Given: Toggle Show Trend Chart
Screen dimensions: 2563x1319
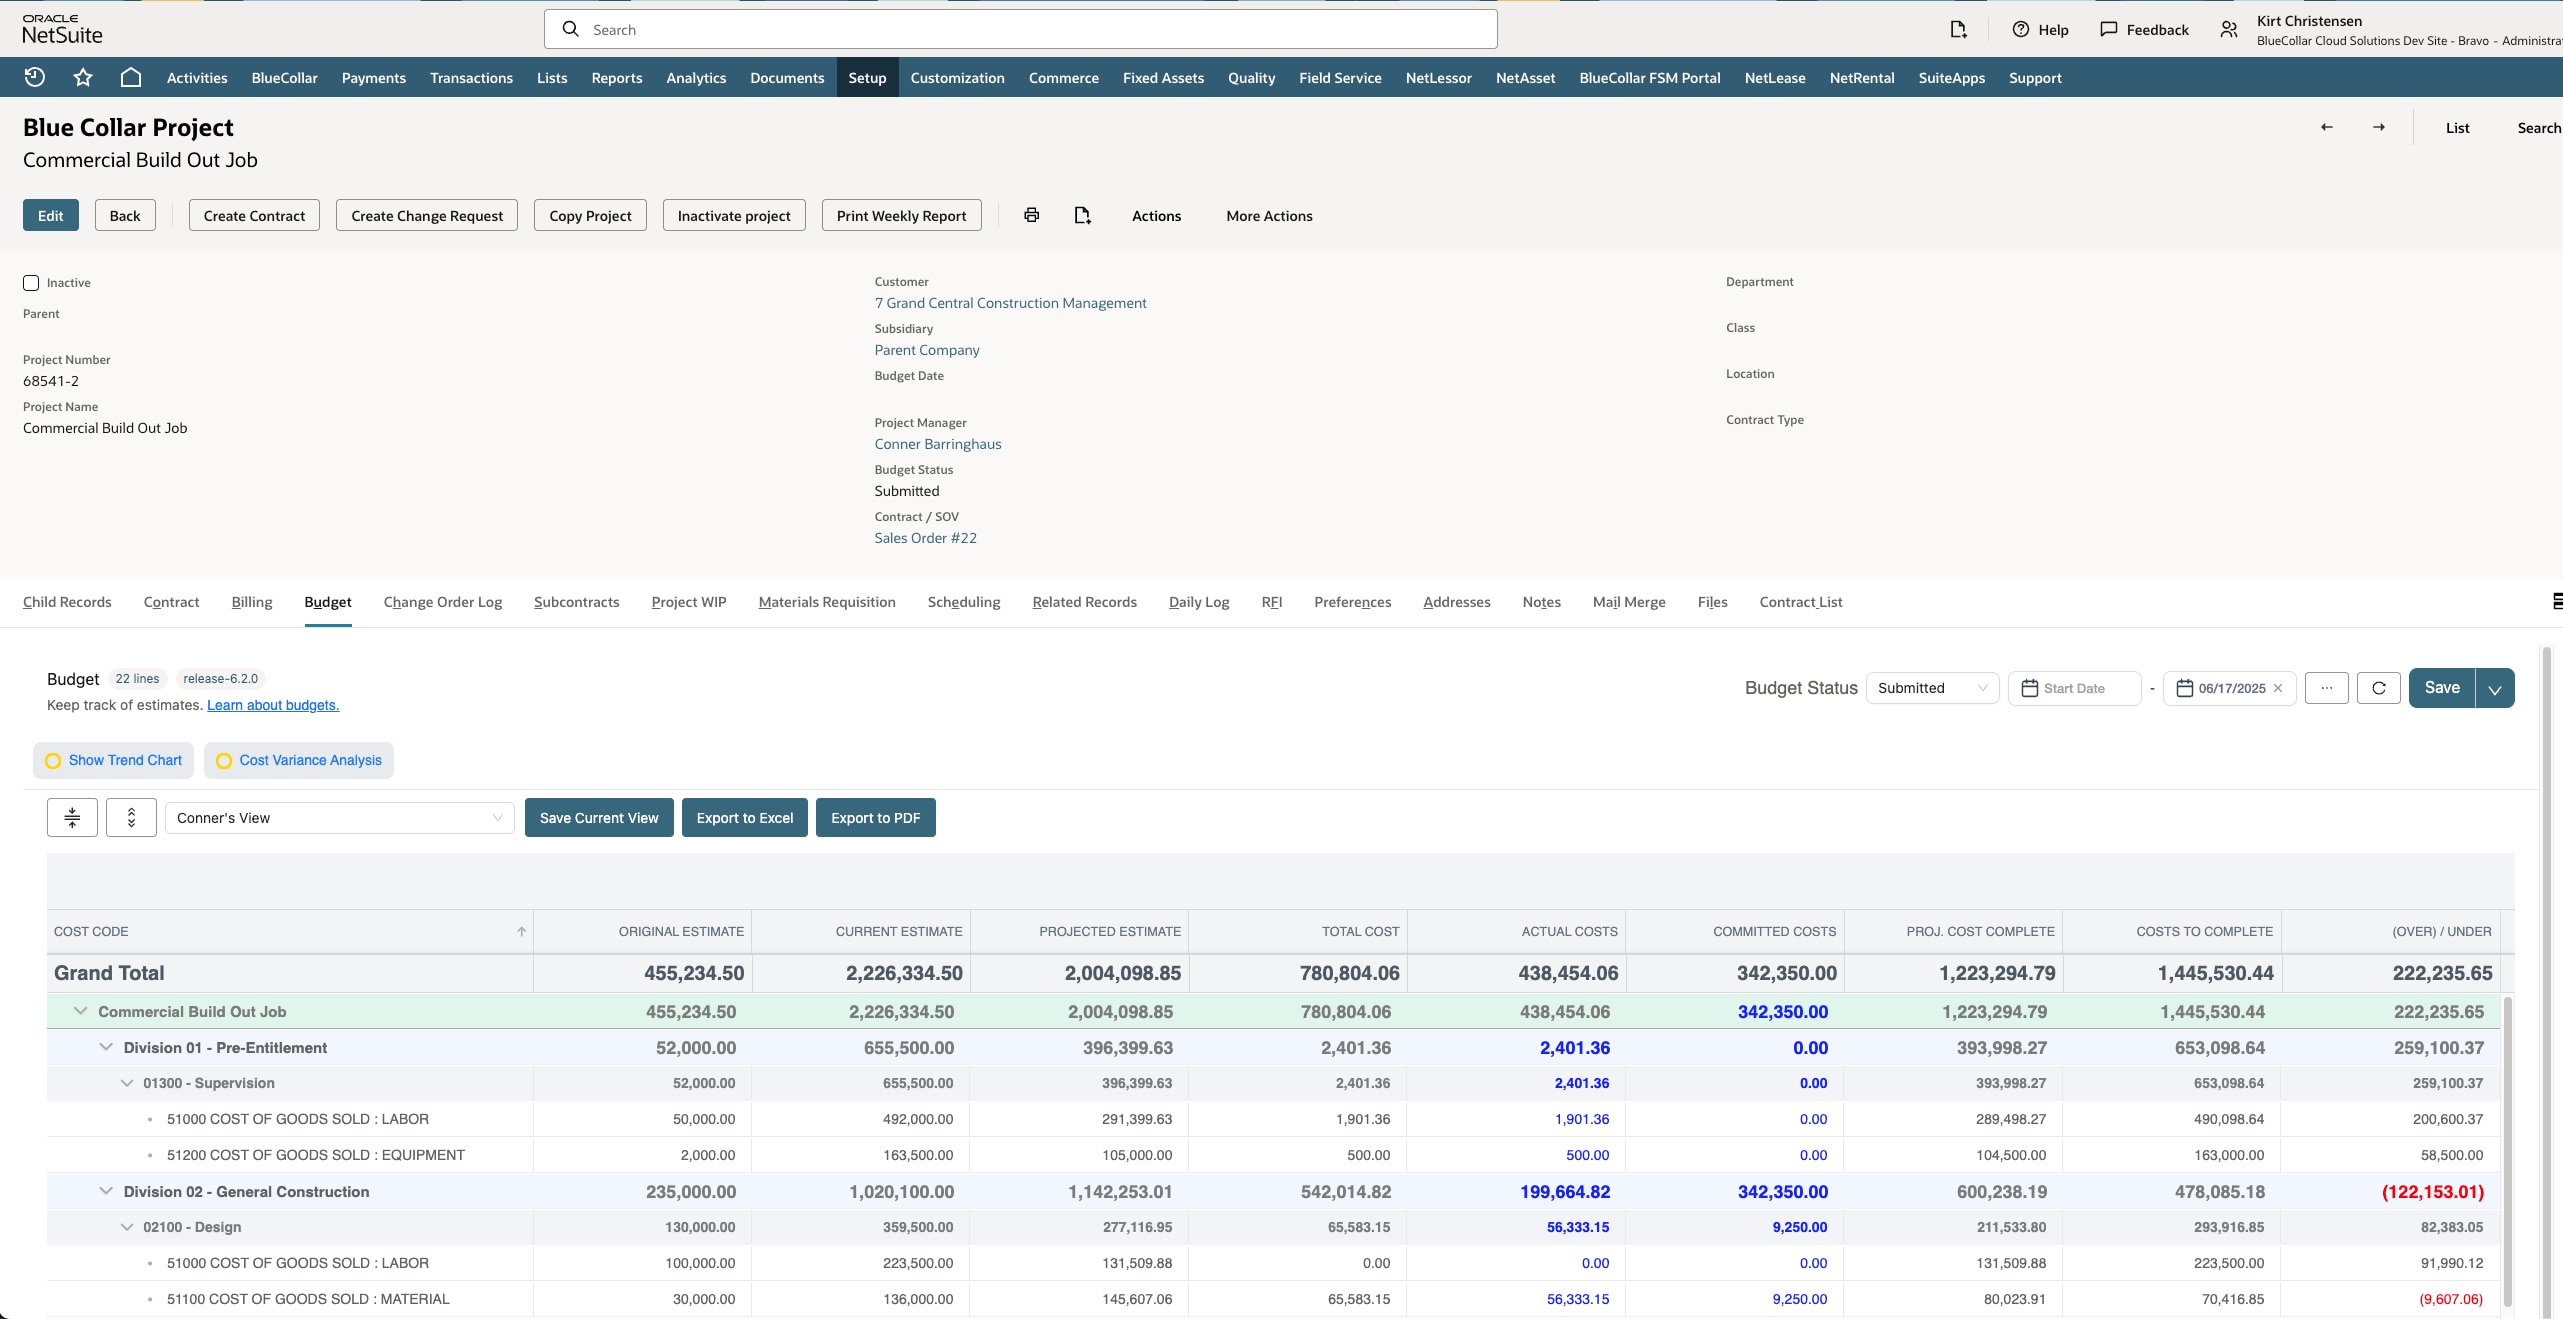Looking at the screenshot, I should pos(114,760).
